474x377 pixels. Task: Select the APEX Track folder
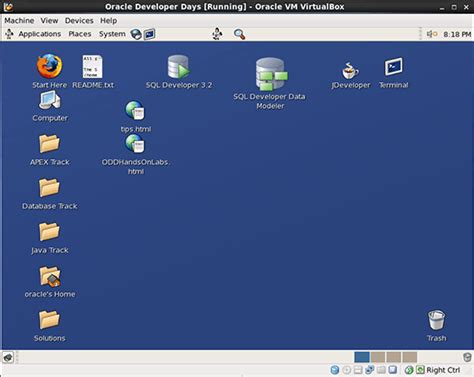tap(49, 144)
